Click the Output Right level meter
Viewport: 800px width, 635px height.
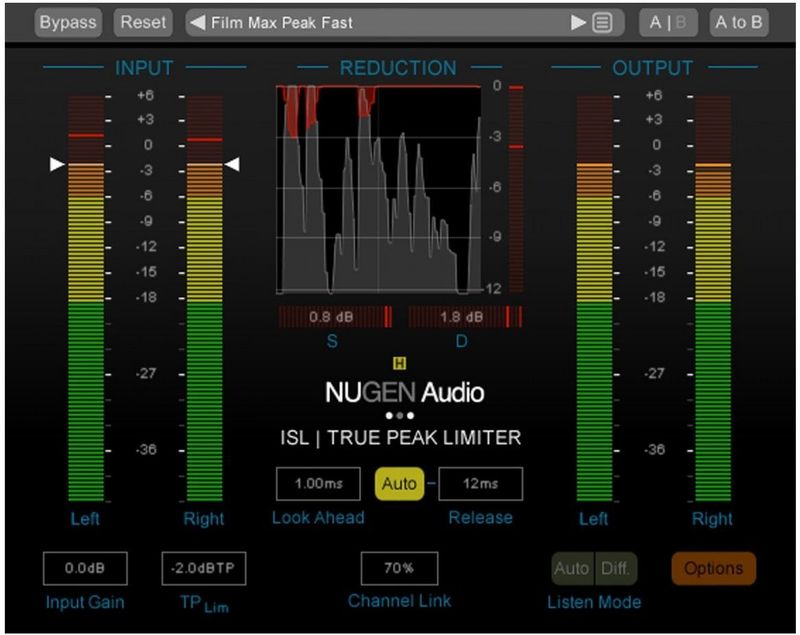coord(713,298)
